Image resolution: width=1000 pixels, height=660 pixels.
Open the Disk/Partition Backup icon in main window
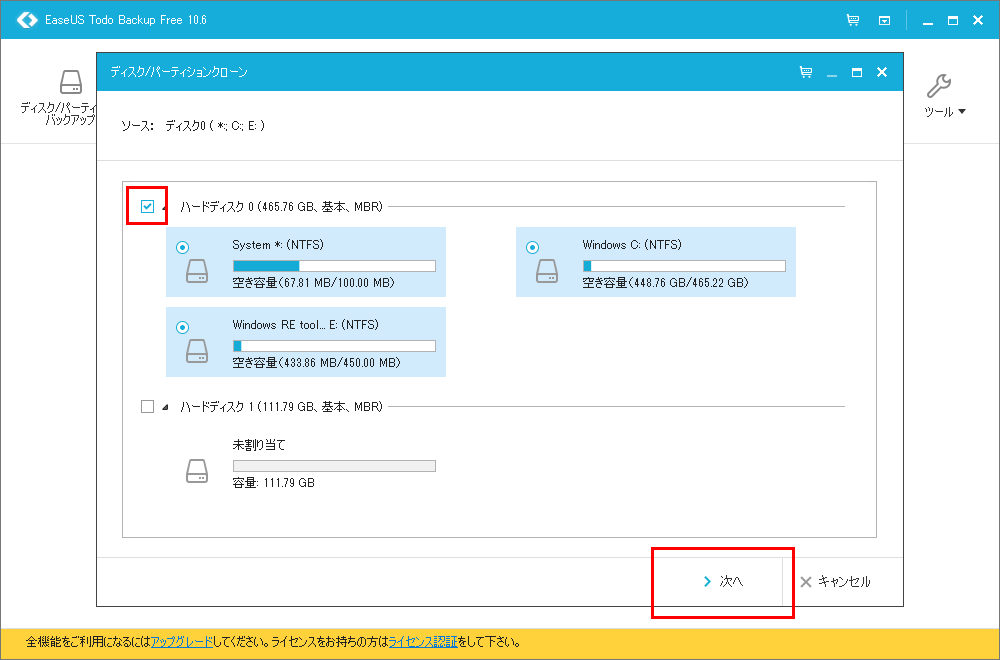(70, 82)
